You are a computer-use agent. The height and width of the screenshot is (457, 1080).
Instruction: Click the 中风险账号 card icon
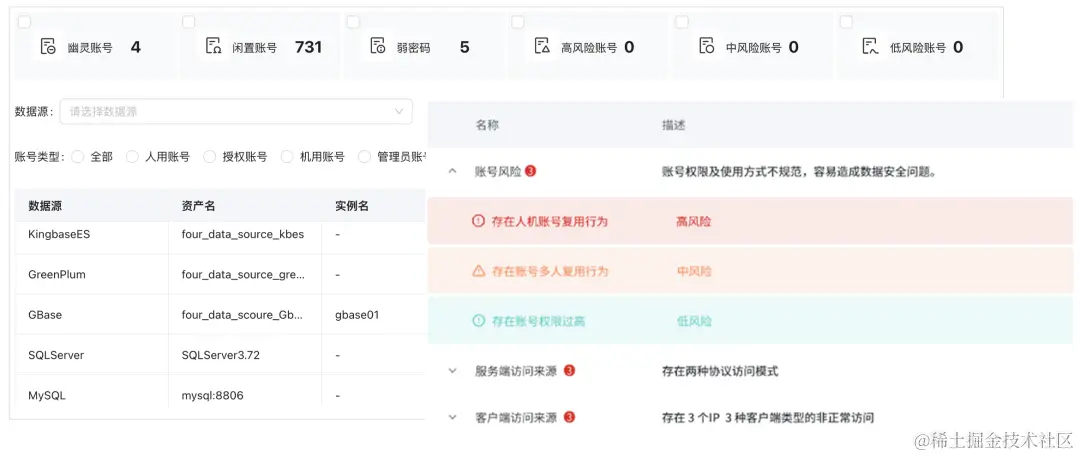point(707,47)
